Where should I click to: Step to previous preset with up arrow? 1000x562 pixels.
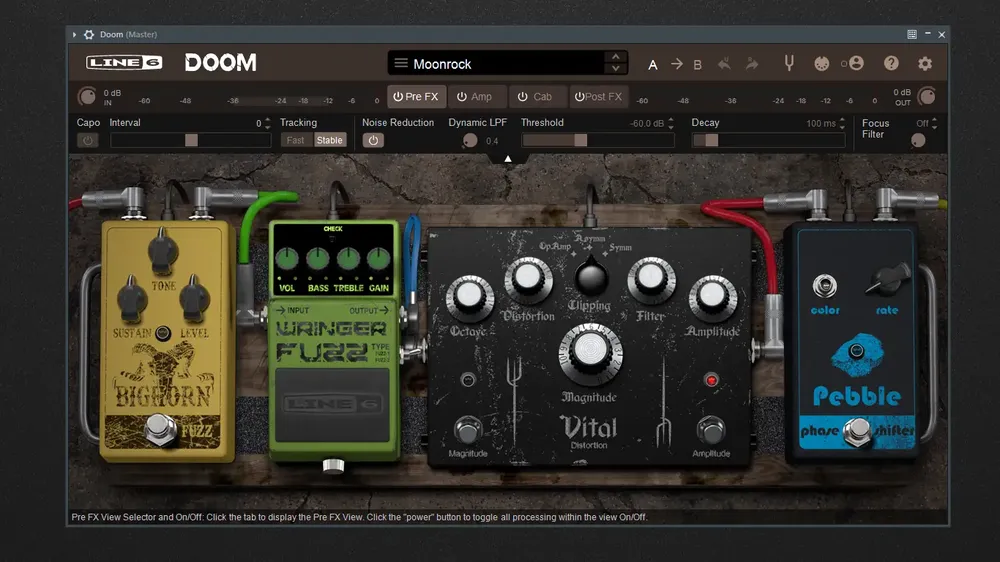click(x=615, y=57)
